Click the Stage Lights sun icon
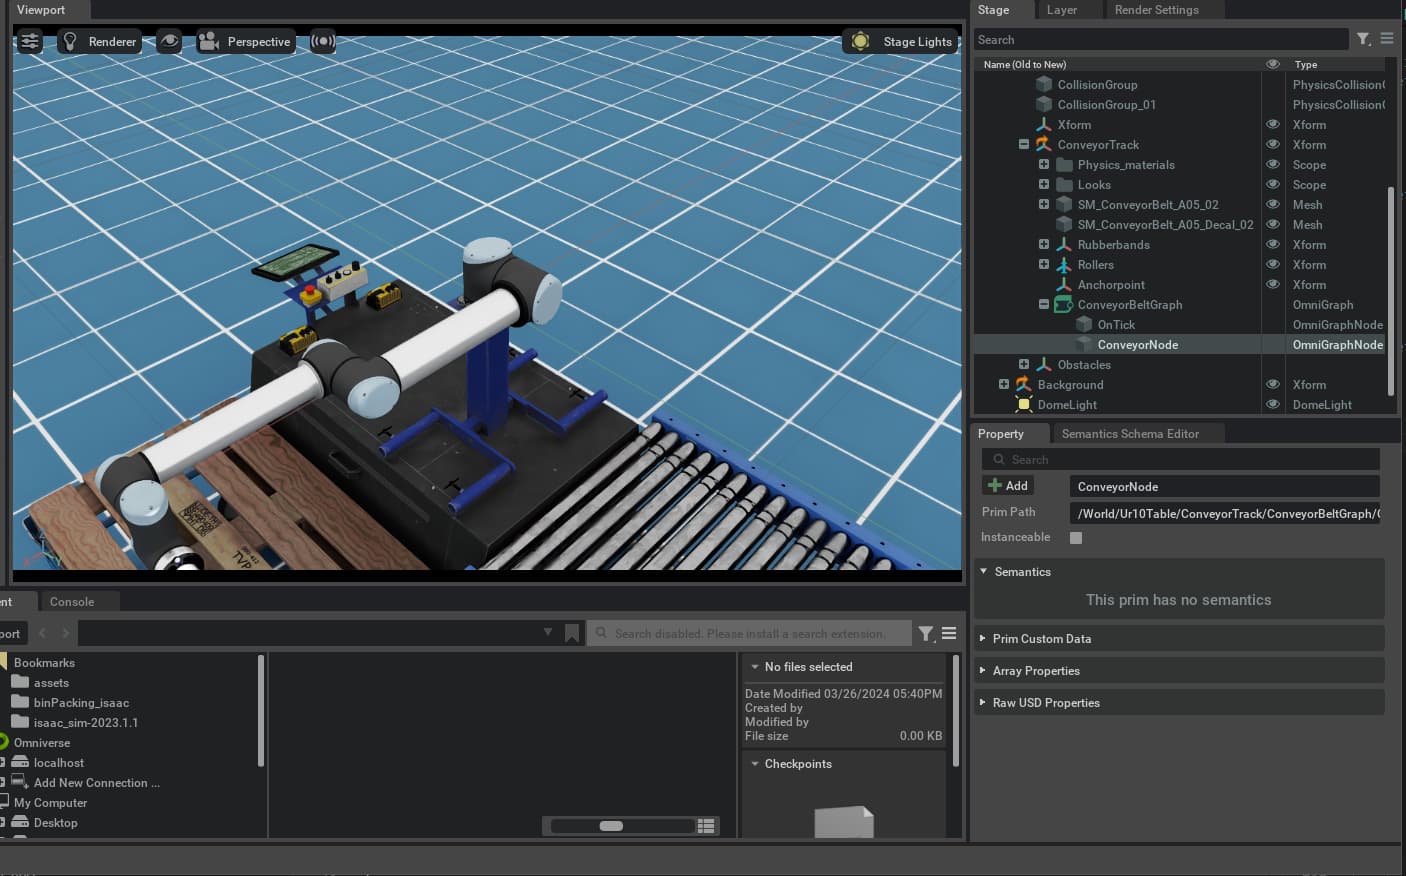The image size is (1406, 876). pos(860,41)
